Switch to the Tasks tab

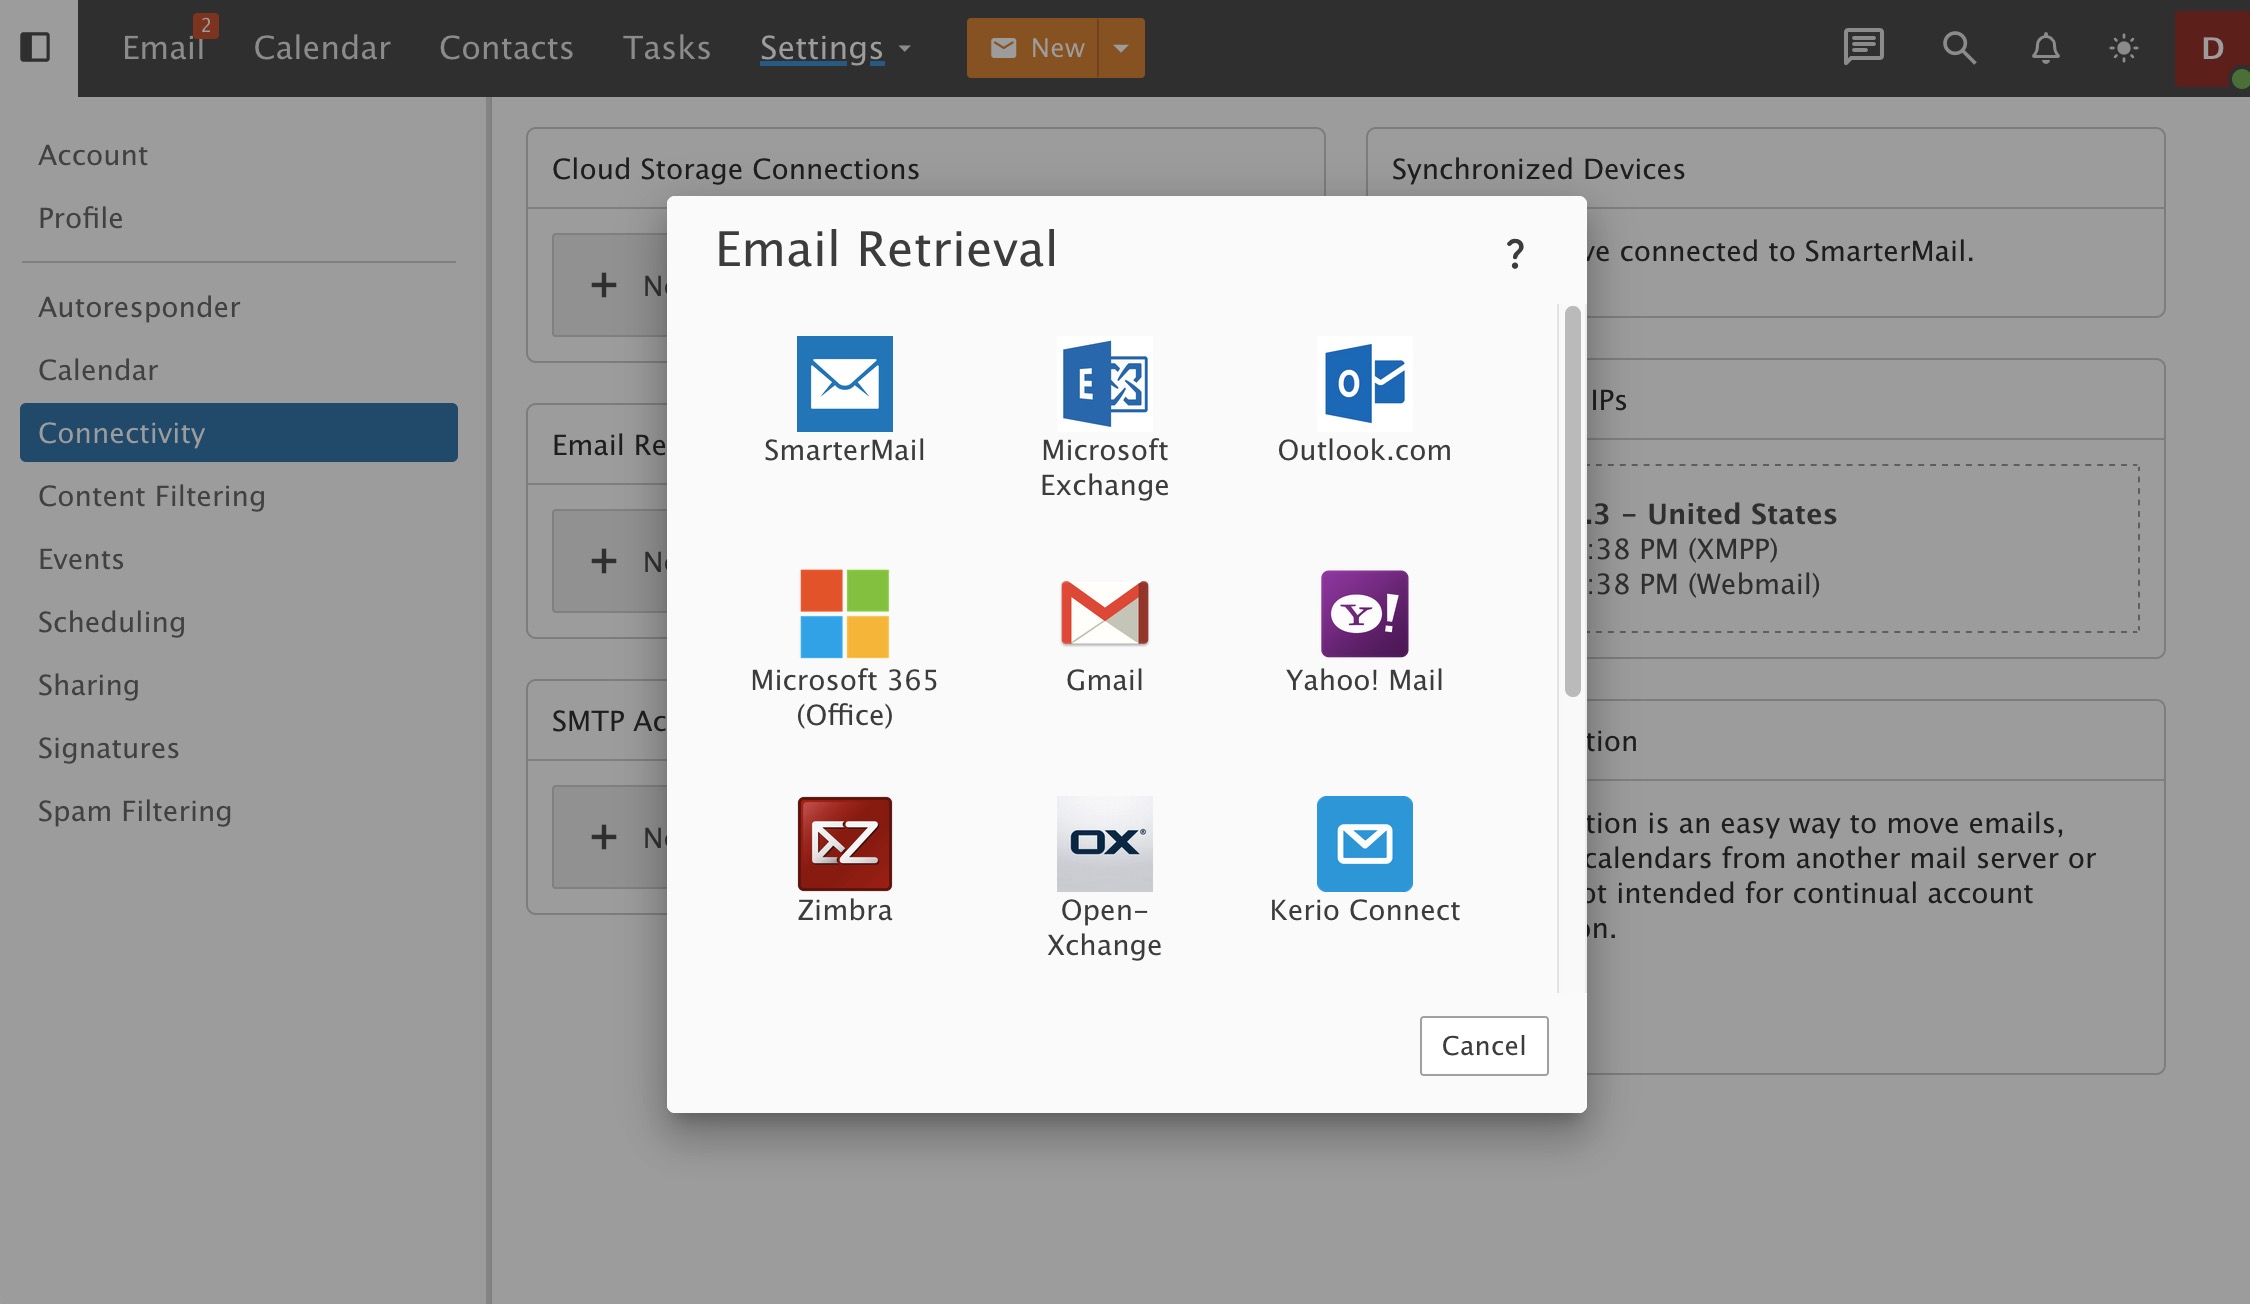666,48
